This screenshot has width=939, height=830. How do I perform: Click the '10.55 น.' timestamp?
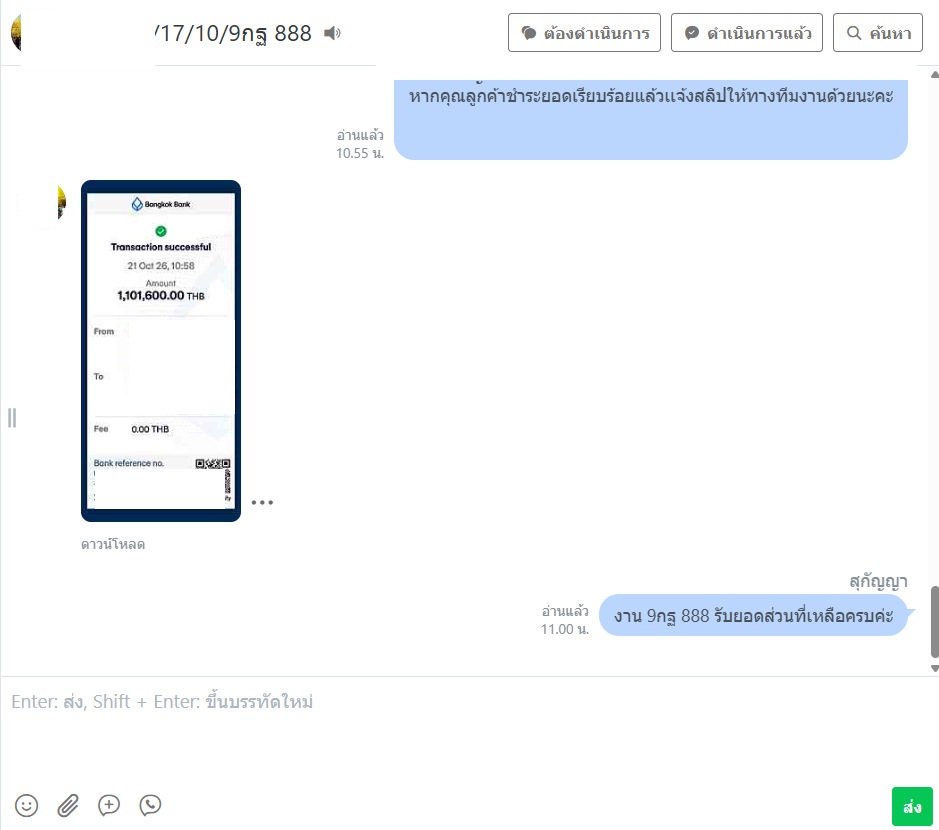[360, 153]
